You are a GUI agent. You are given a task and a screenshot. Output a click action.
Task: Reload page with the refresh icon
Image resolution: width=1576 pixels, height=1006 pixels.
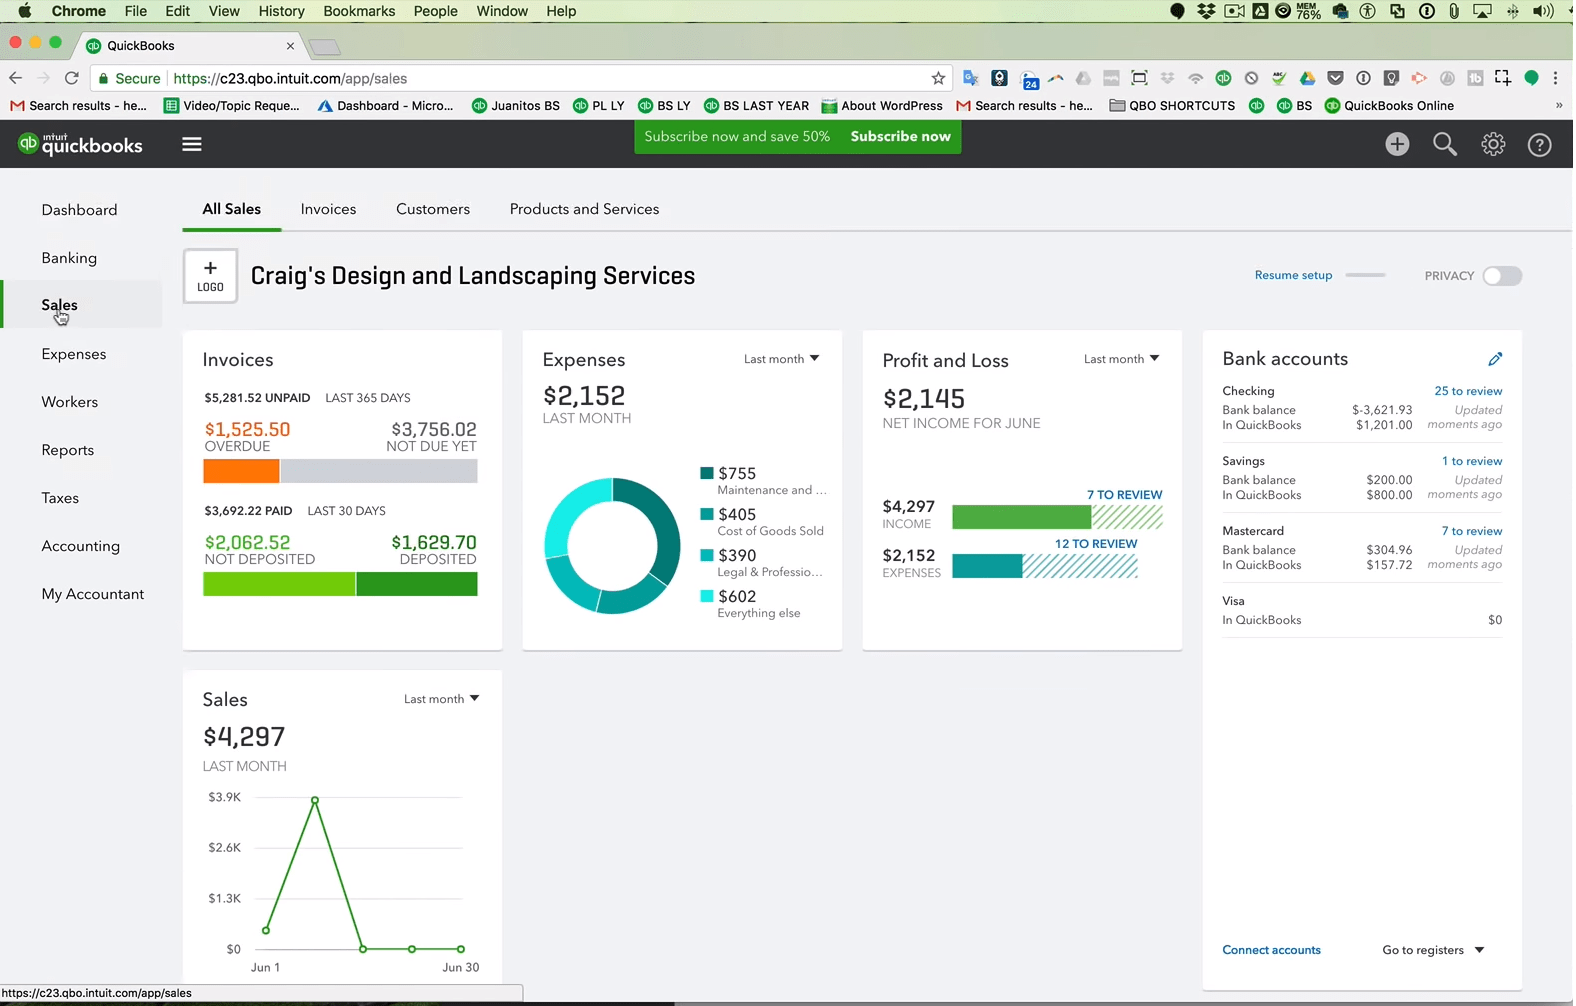click(71, 78)
